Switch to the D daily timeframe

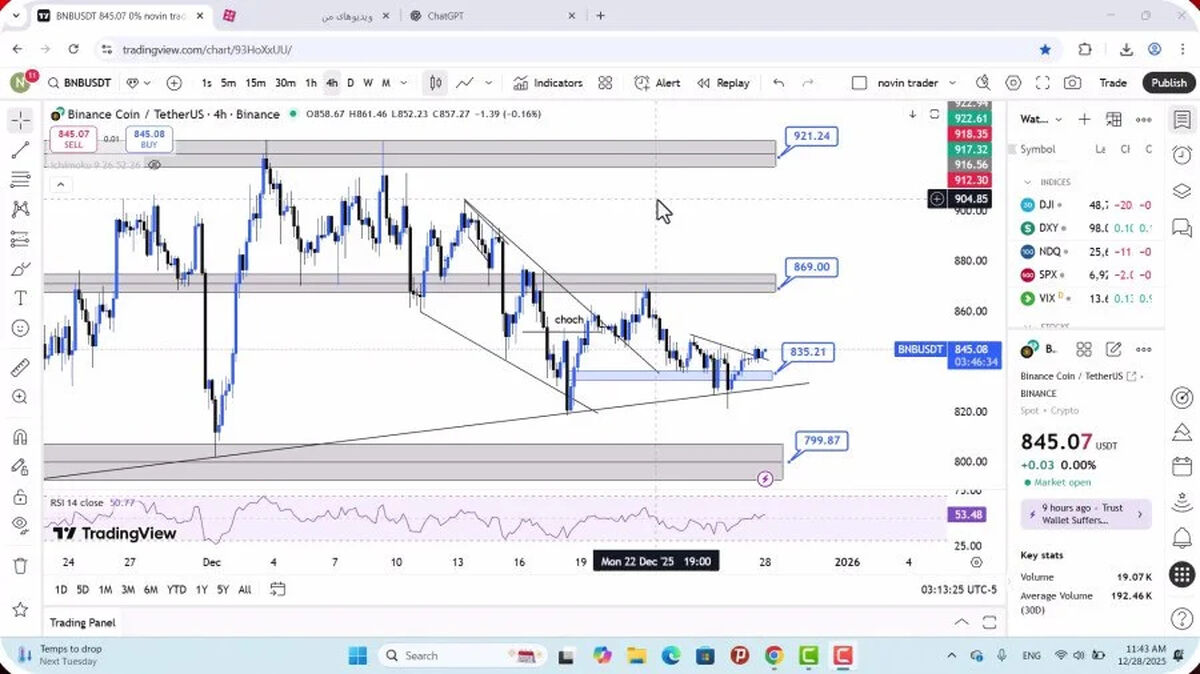pos(350,83)
